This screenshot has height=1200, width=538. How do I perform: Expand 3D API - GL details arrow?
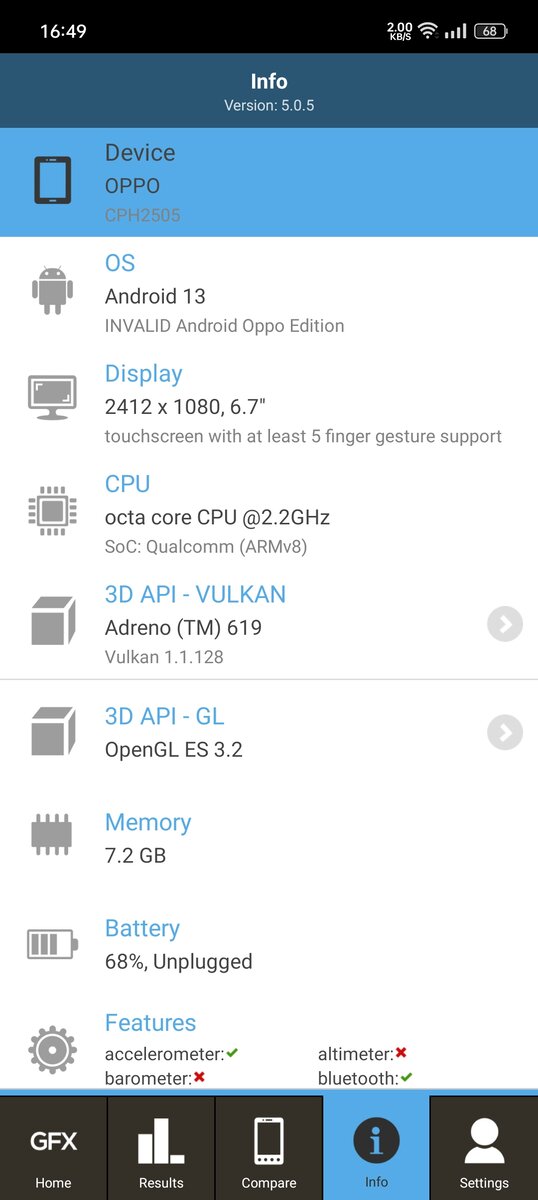point(505,733)
